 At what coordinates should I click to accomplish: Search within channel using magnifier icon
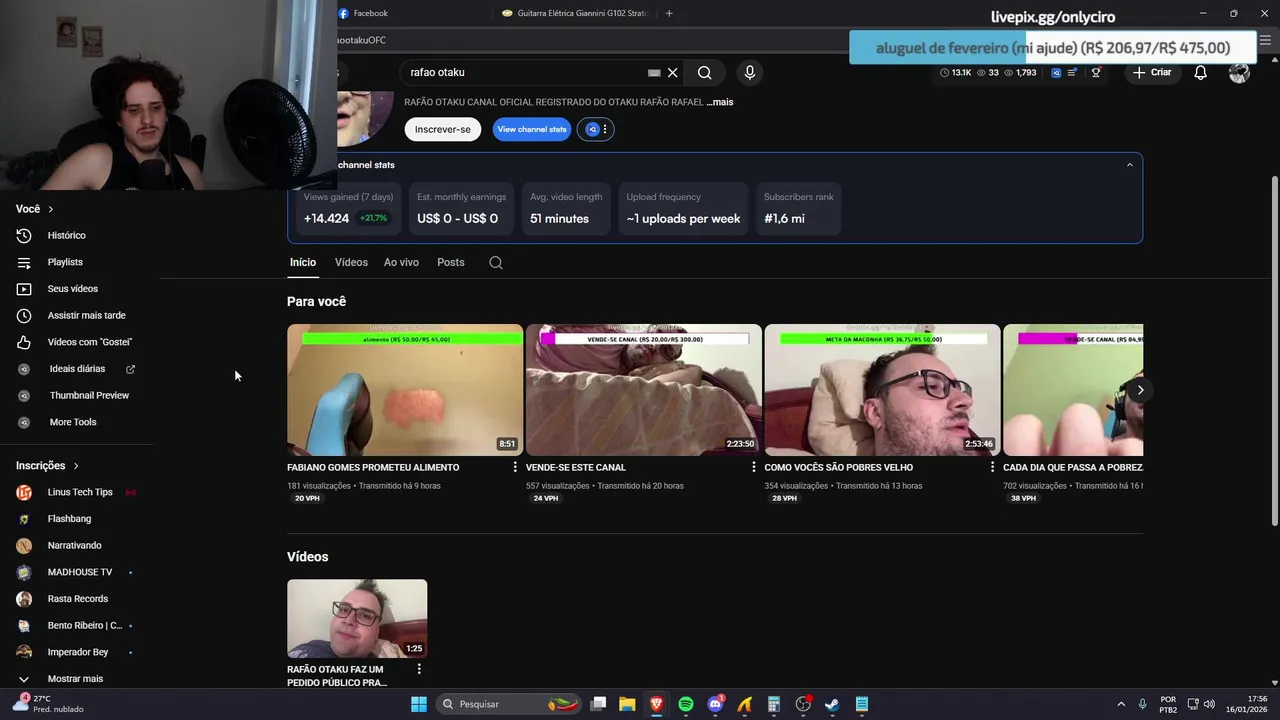[x=496, y=263]
